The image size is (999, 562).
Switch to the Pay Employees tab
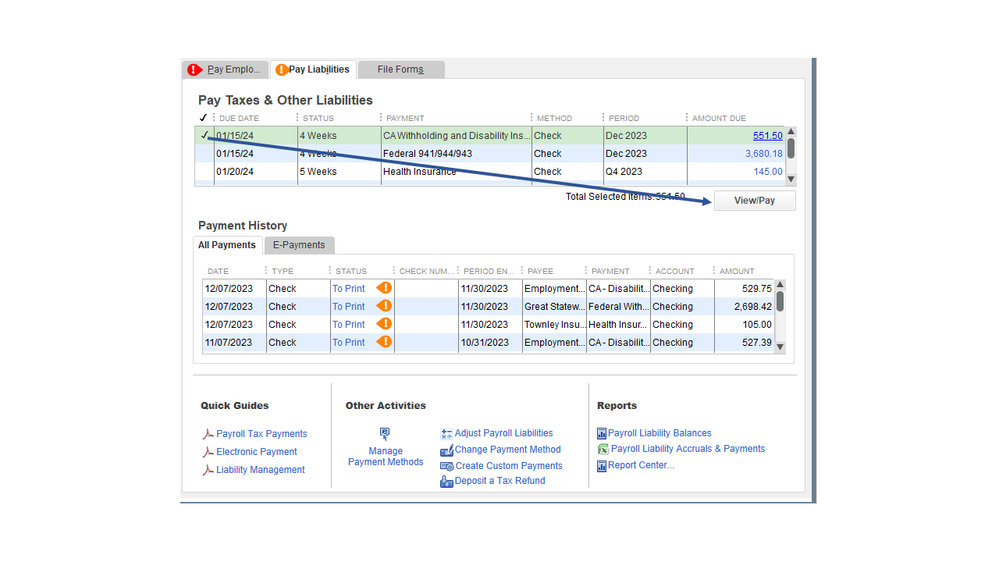(x=225, y=69)
